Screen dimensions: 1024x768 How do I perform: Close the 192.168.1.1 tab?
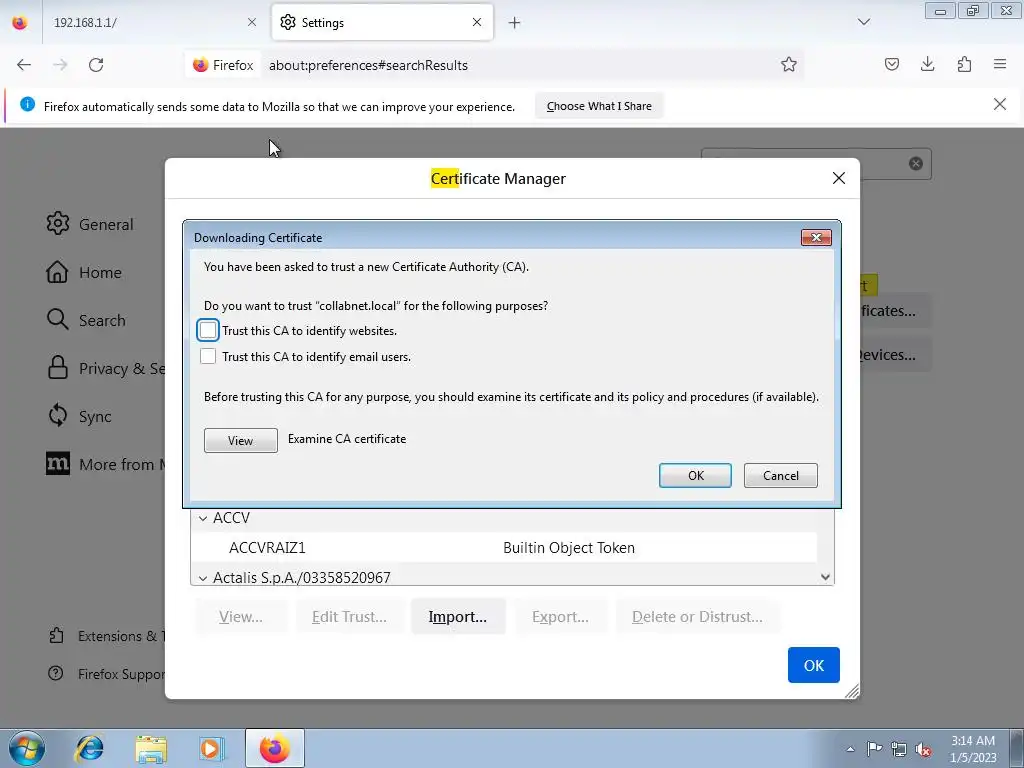[x=251, y=22]
